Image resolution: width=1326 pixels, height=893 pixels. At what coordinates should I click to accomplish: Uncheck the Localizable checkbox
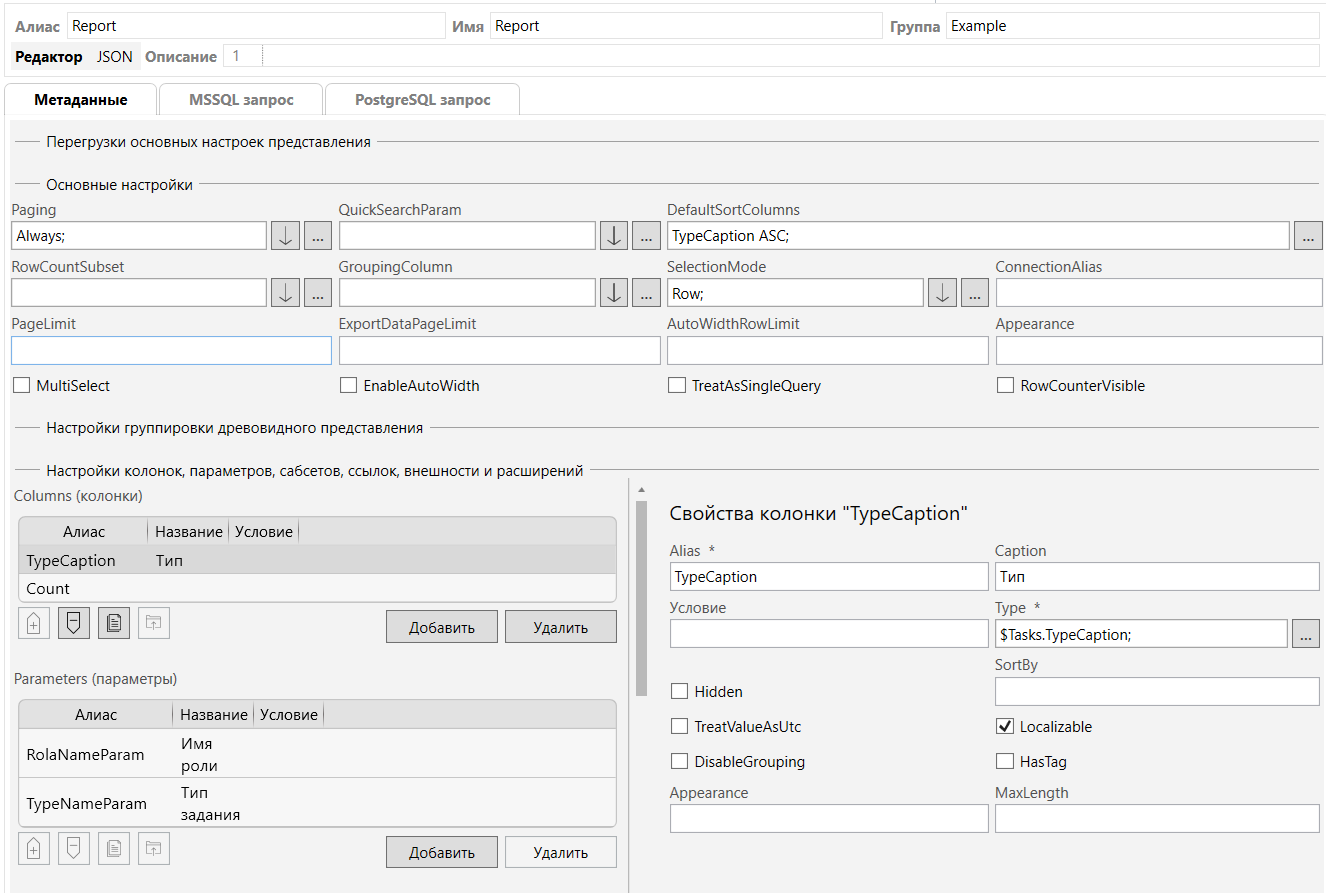[1005, 727]
